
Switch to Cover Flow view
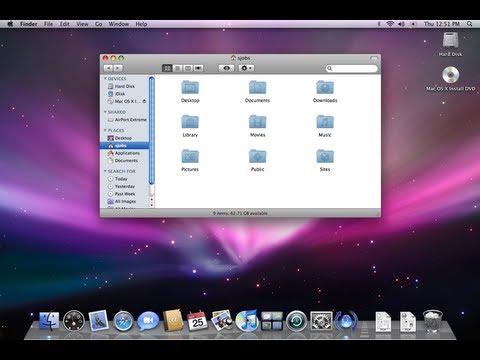[198, 68]
